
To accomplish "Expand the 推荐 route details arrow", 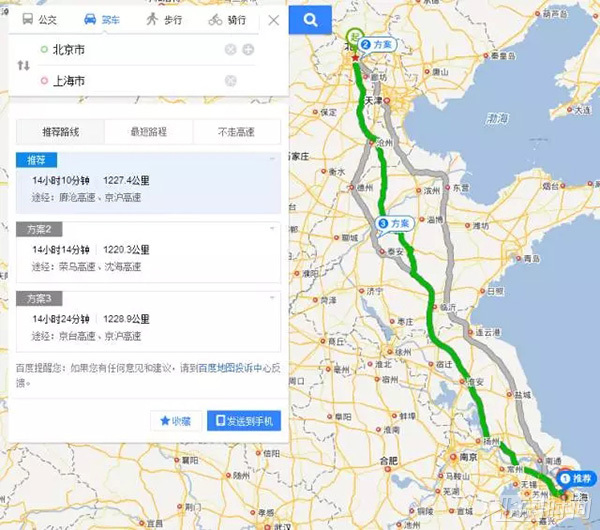I will (x=272, y=159).
